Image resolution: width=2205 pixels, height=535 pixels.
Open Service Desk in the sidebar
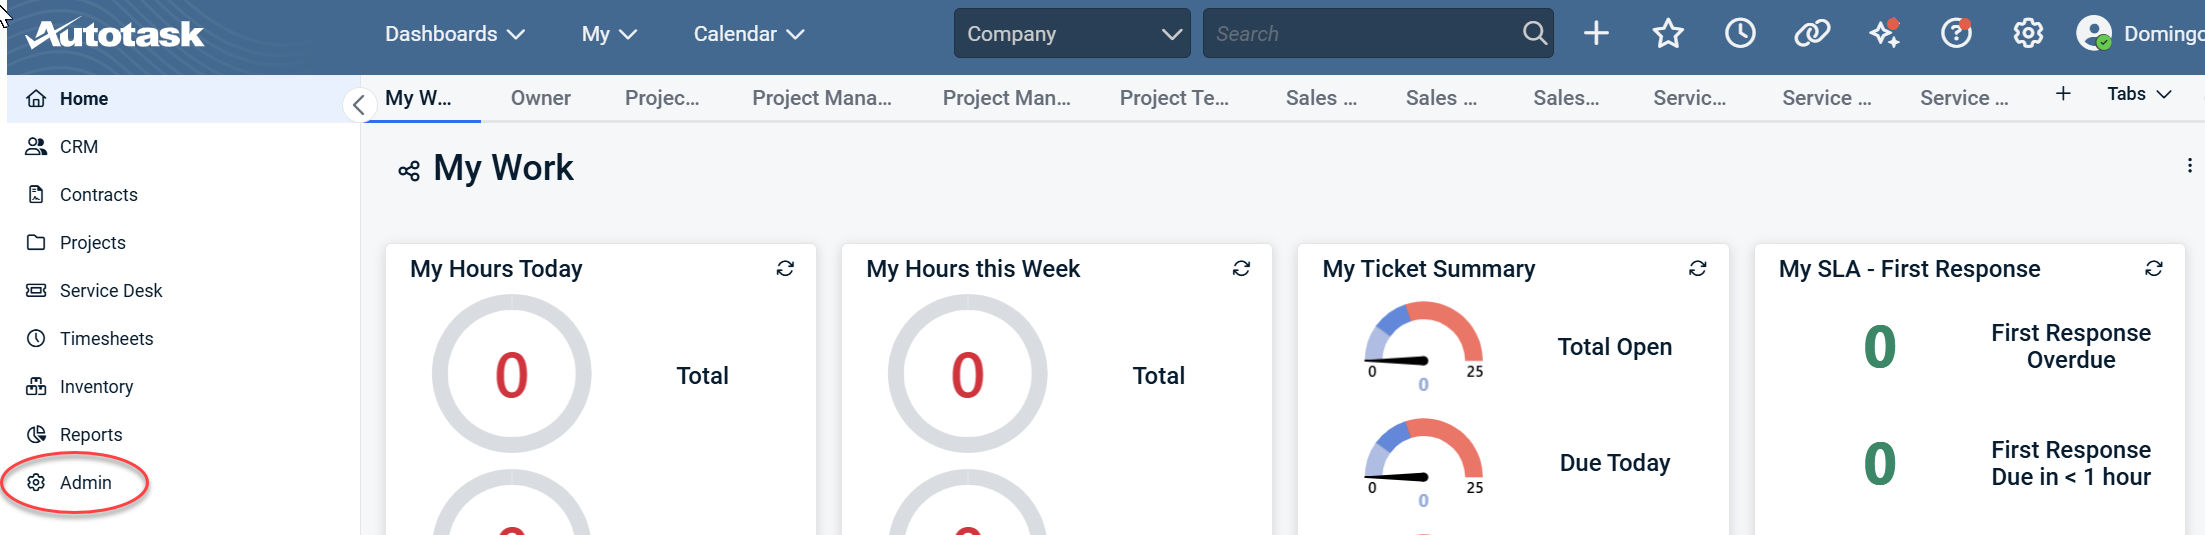[x=110, y=291]
